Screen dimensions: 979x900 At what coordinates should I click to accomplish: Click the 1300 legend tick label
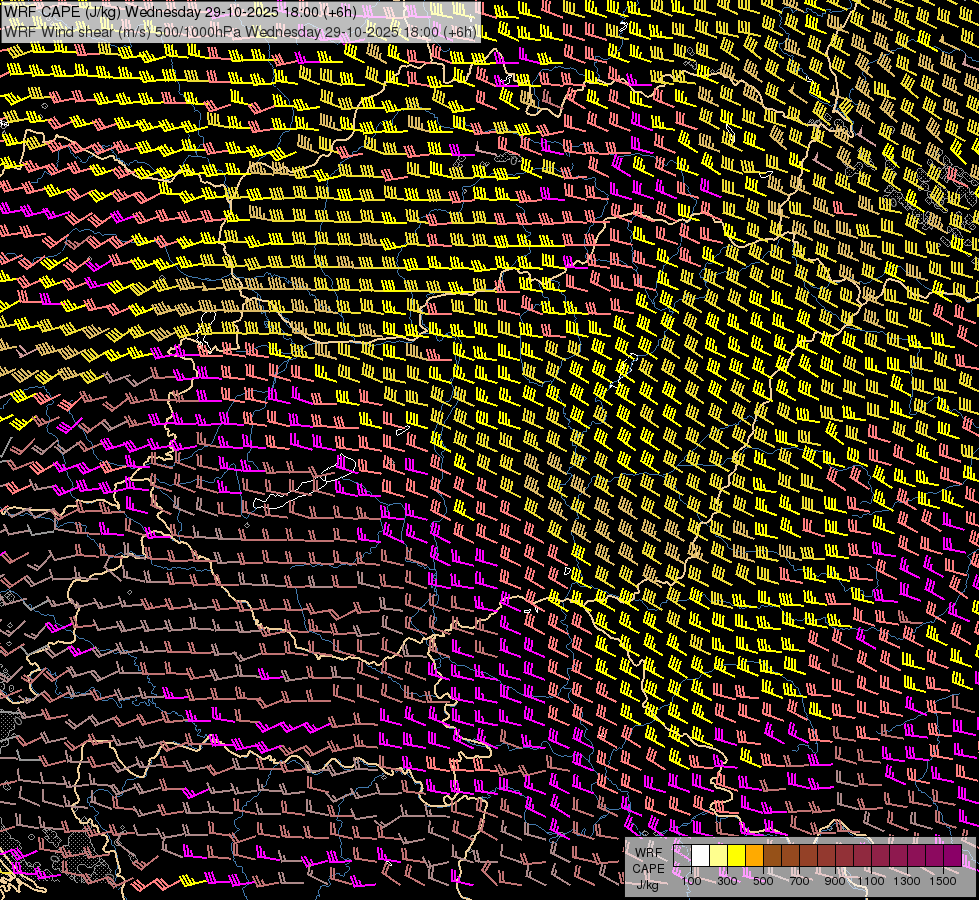click(907, 881)
